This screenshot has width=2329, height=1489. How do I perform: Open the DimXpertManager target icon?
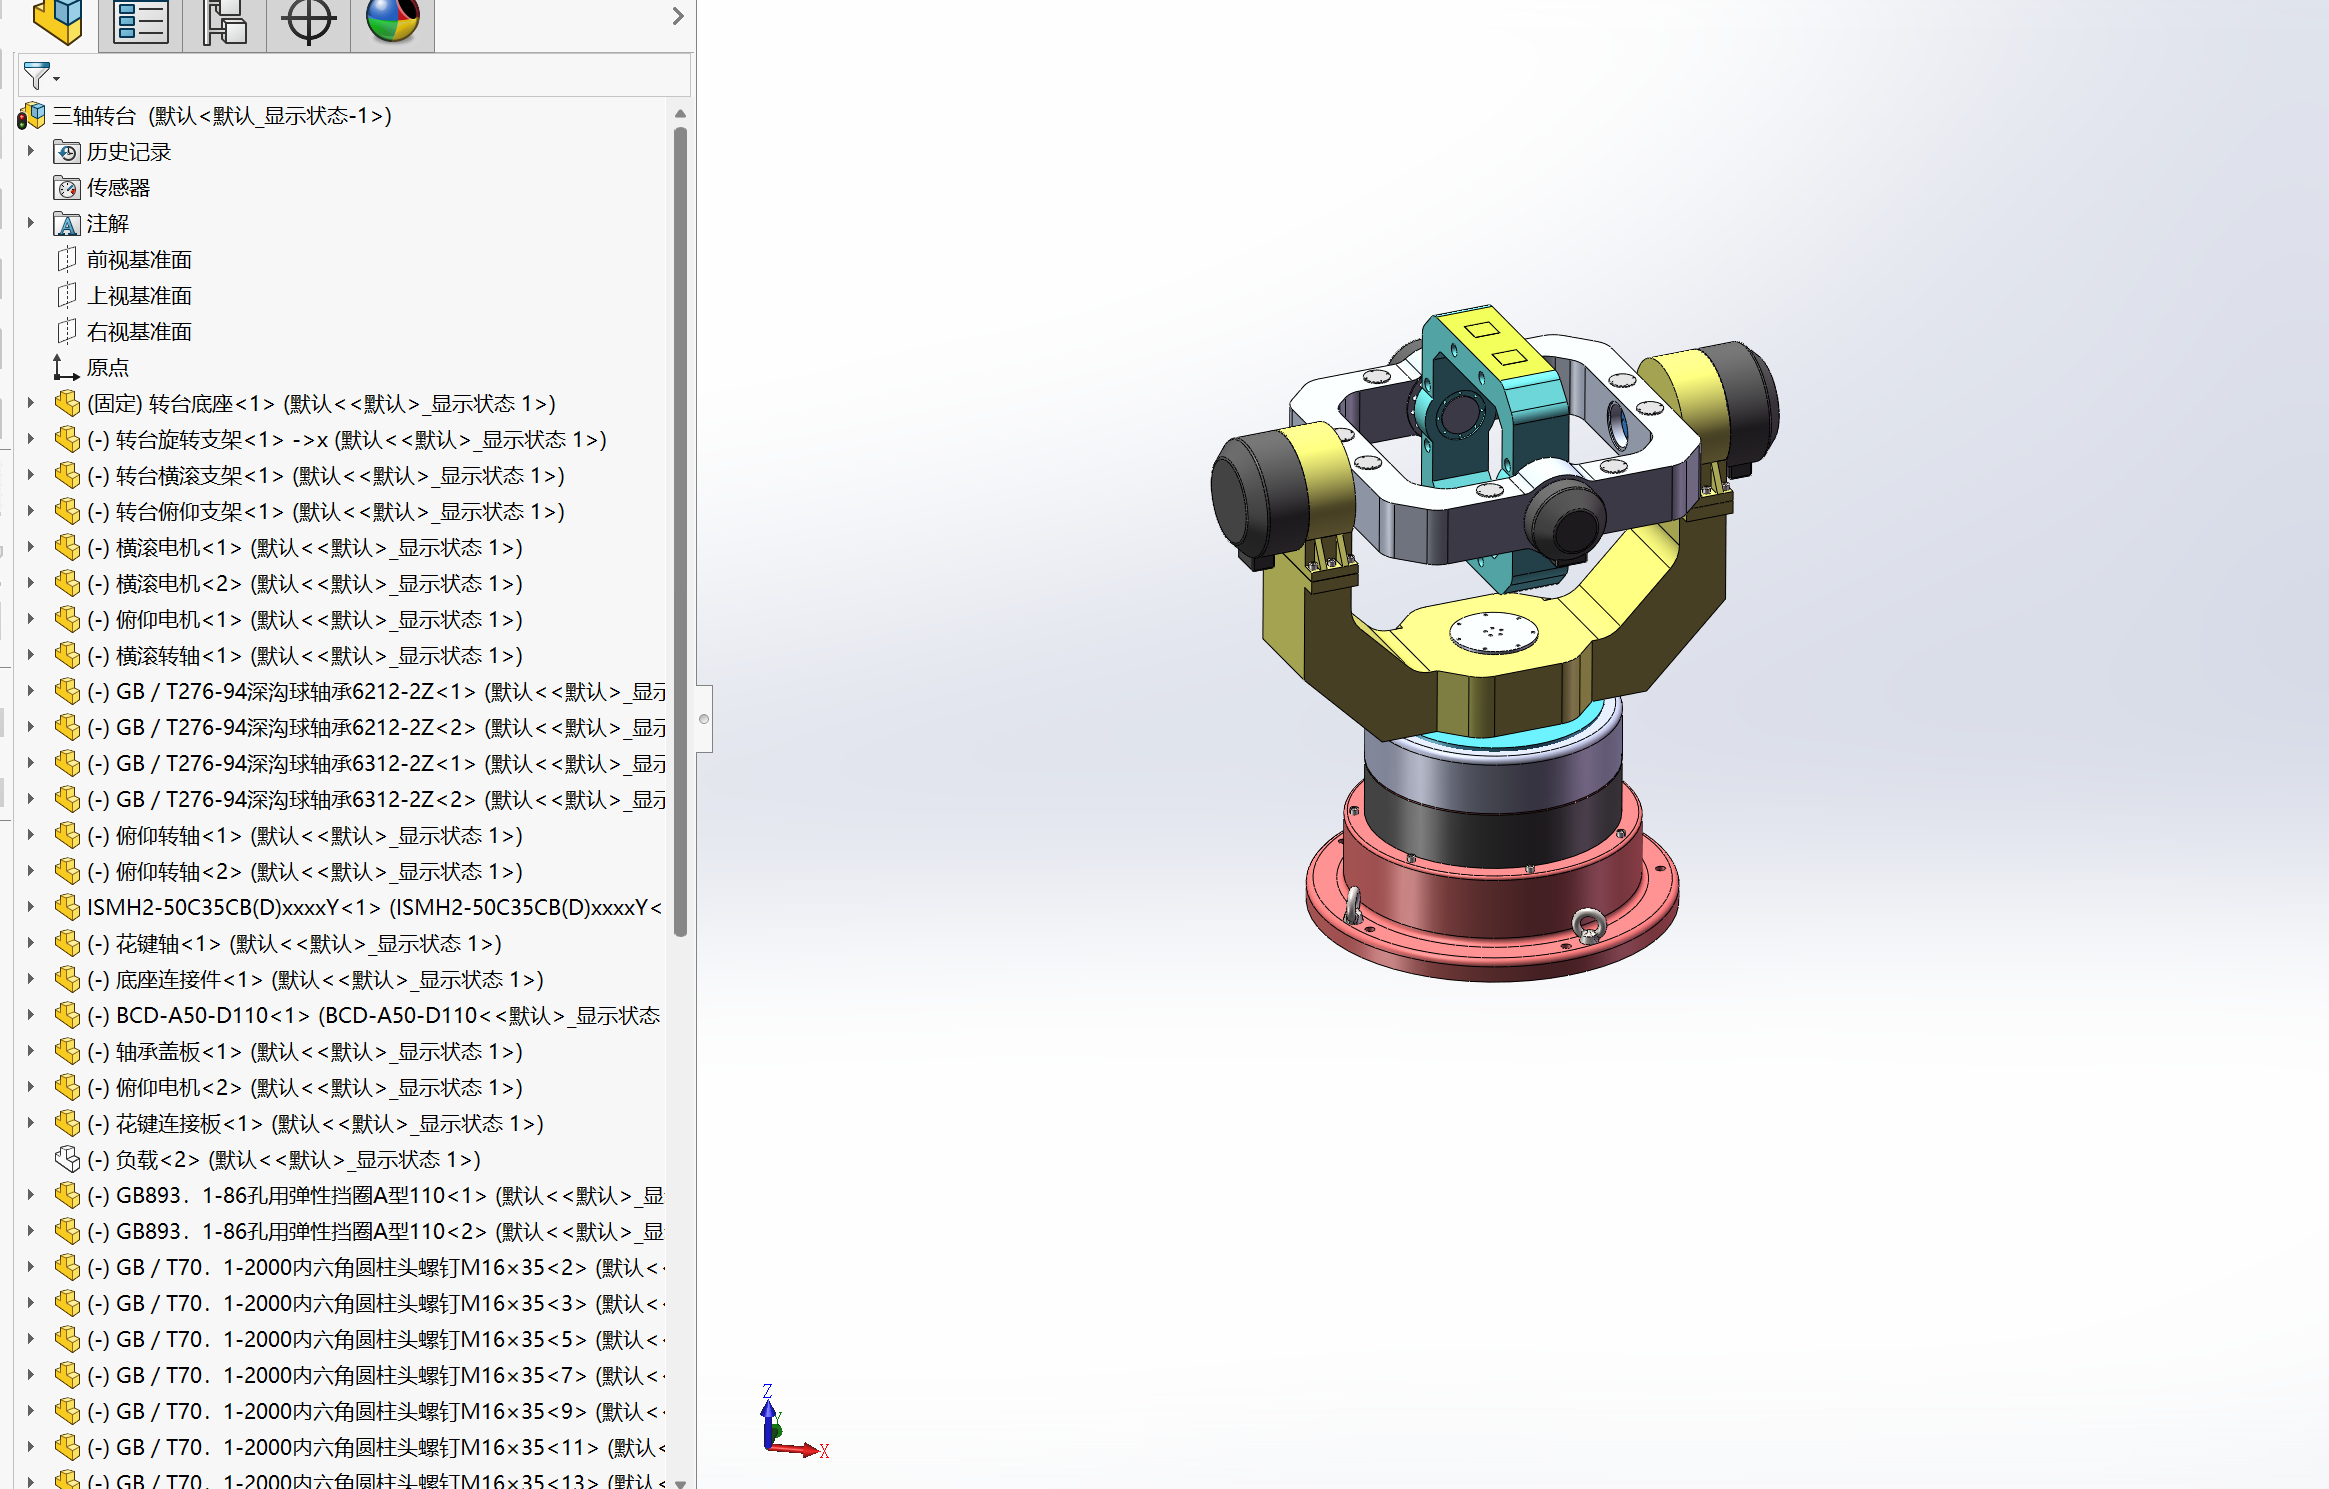click(307, 20)
